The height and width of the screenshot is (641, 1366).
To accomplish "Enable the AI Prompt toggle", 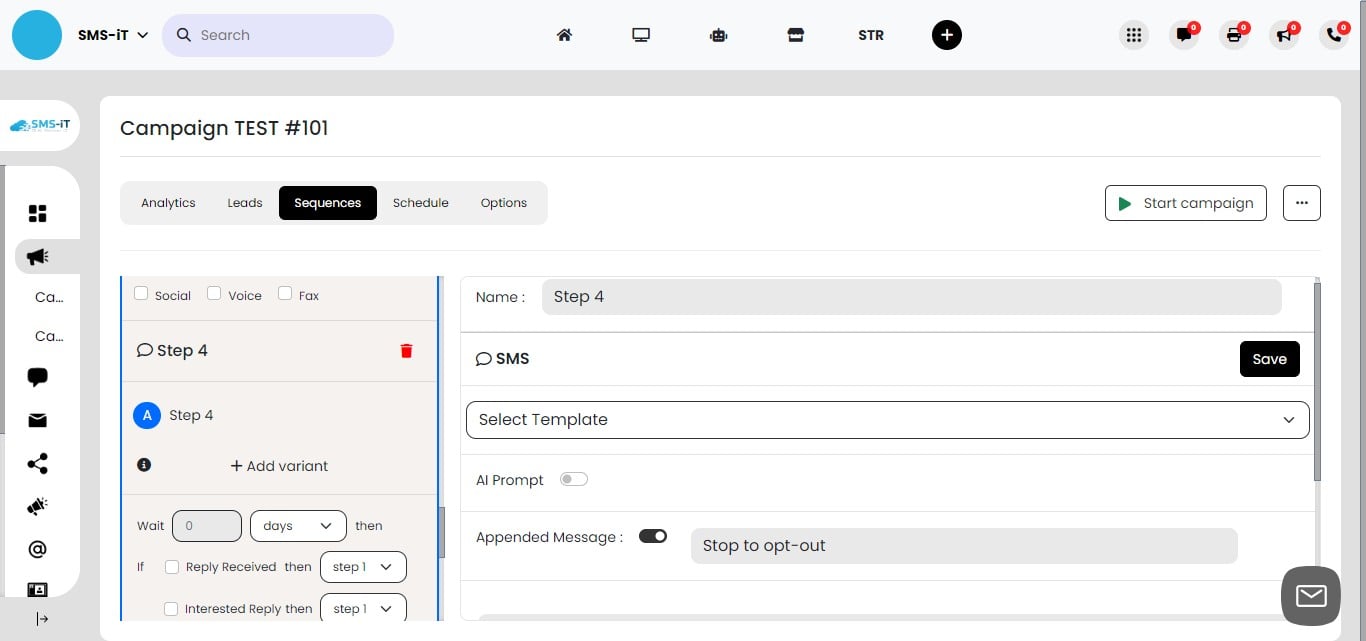I will point(574,479).
